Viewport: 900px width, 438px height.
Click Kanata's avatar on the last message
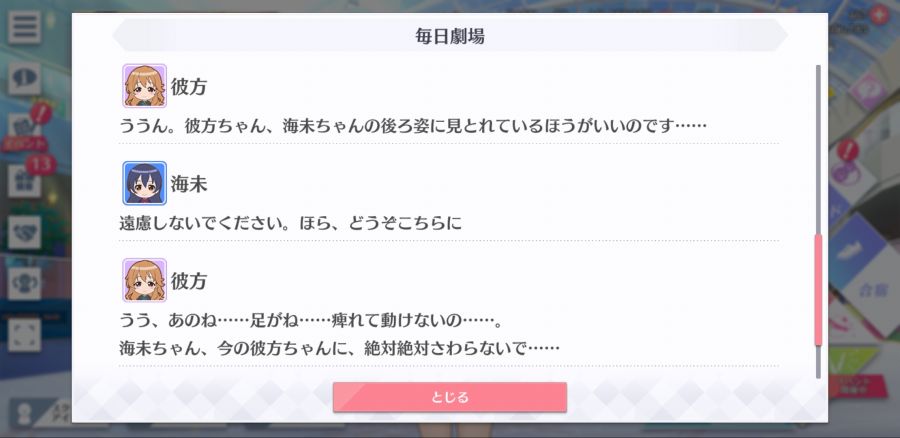tap(144, 280)
